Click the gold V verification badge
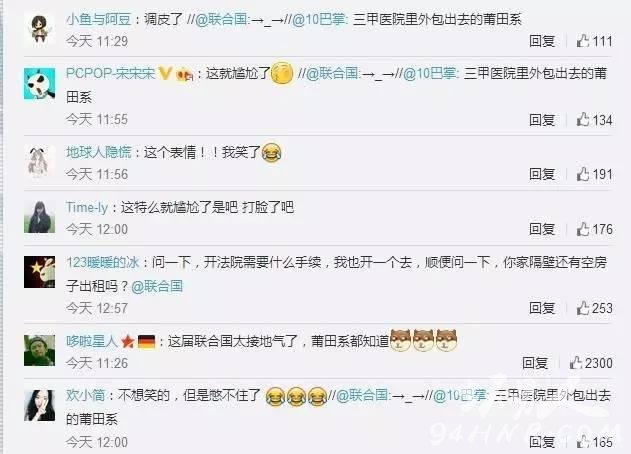This screenshot has width=631, height=454. tap(165, 73)
